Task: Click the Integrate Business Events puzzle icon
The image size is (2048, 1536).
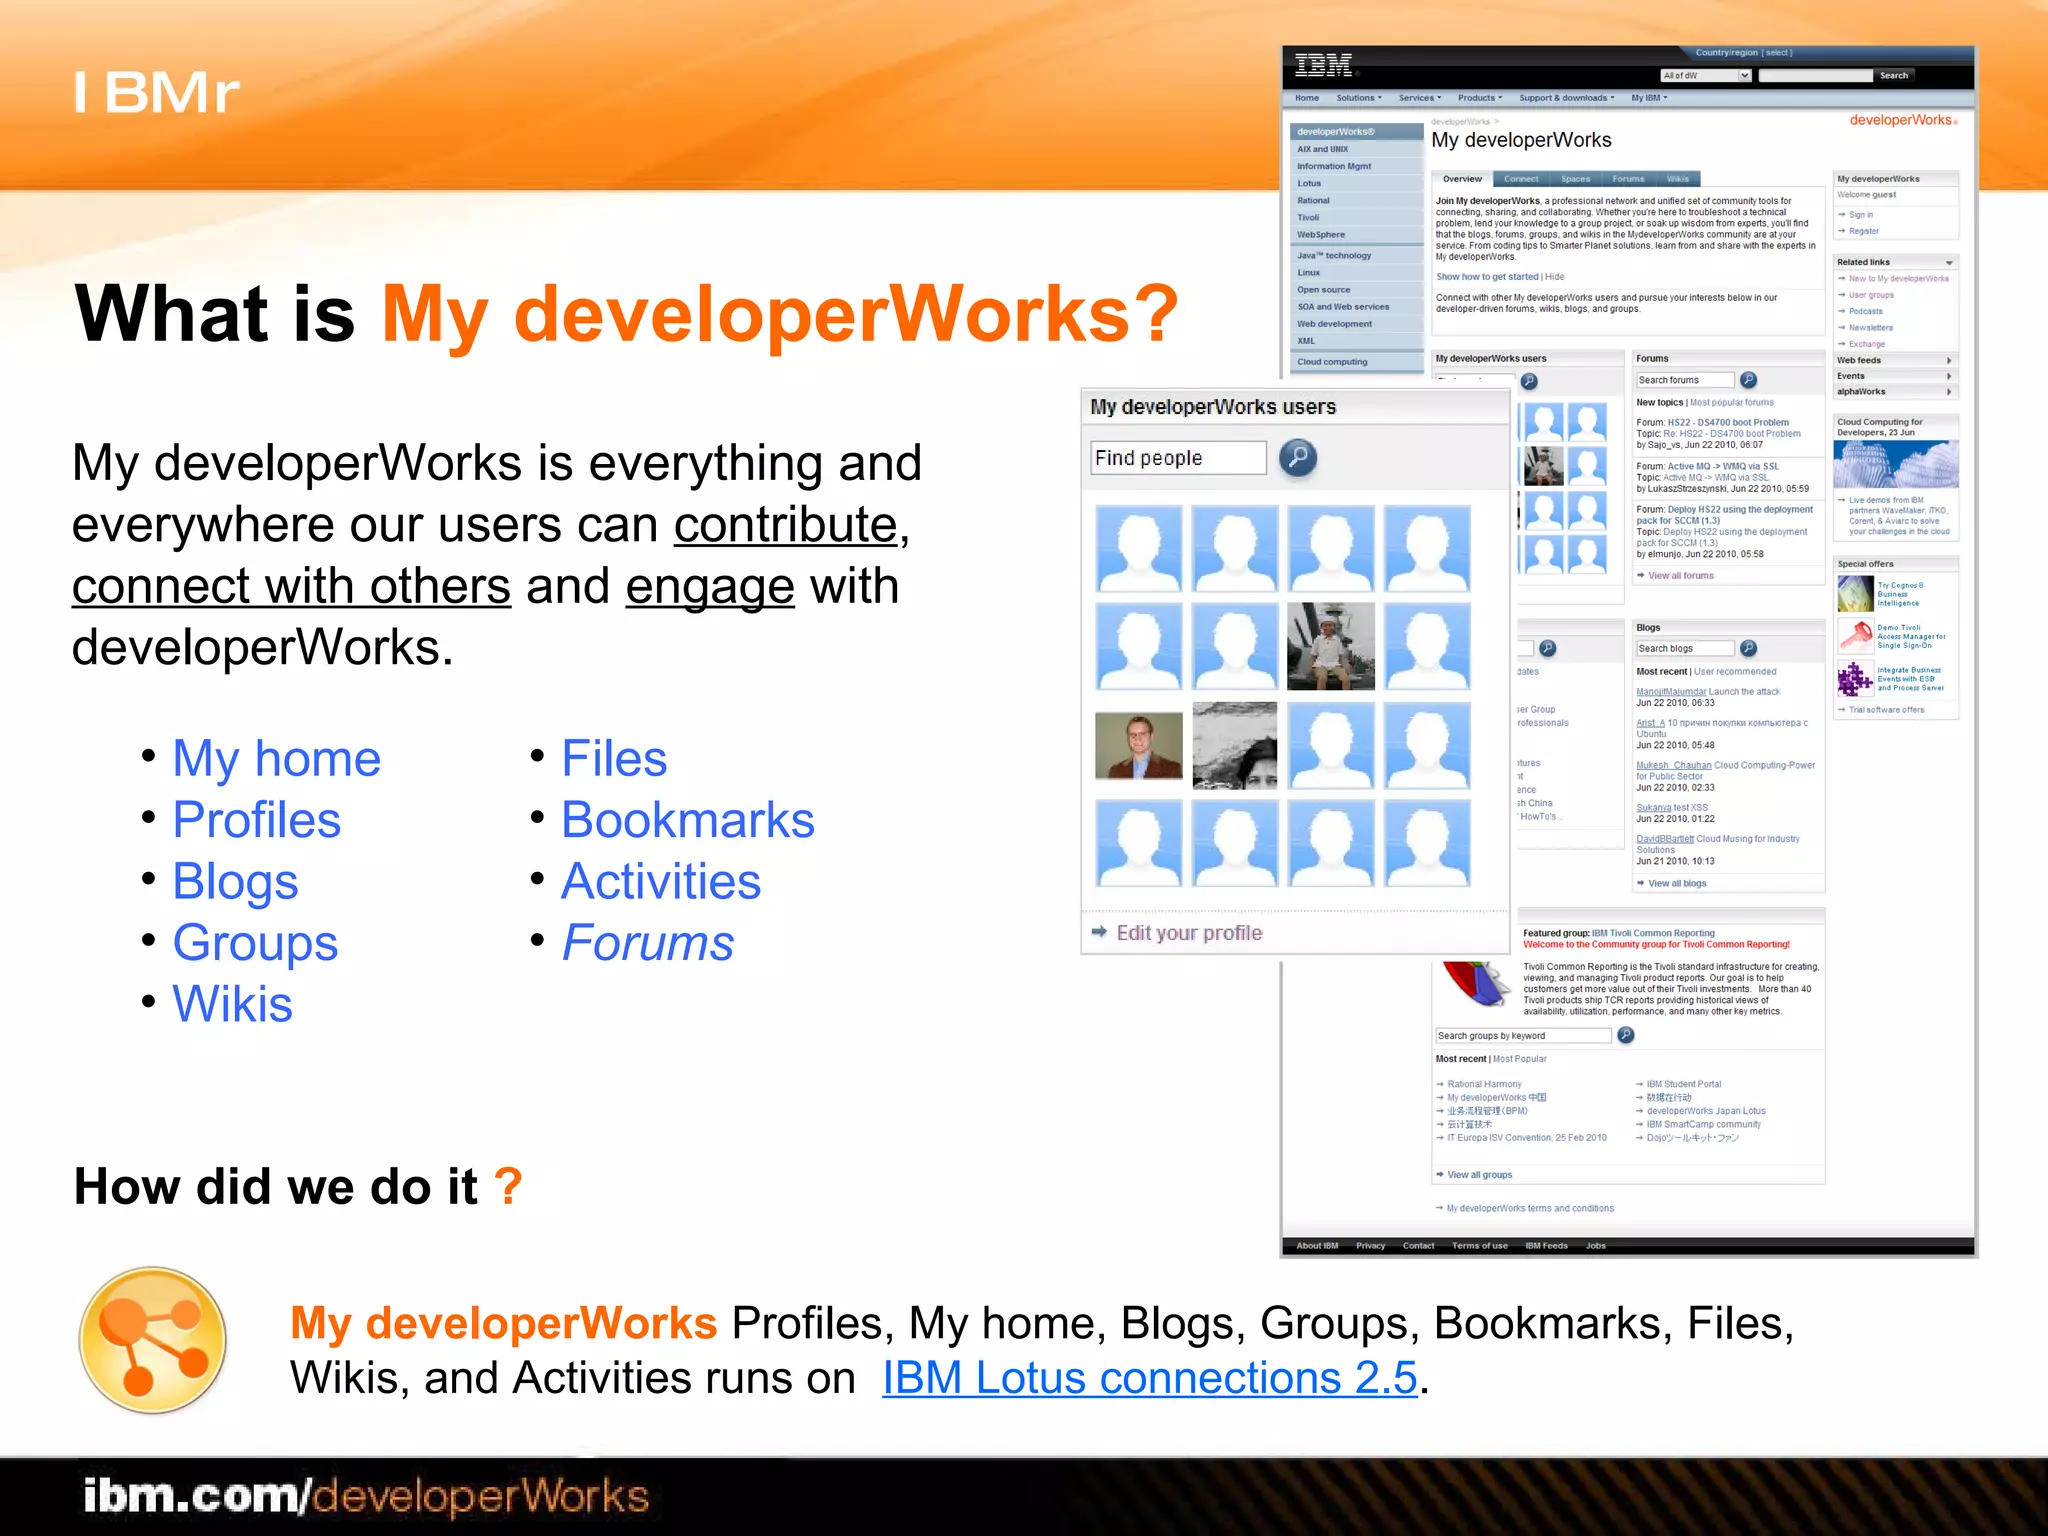Action: tap(1855, 679)
